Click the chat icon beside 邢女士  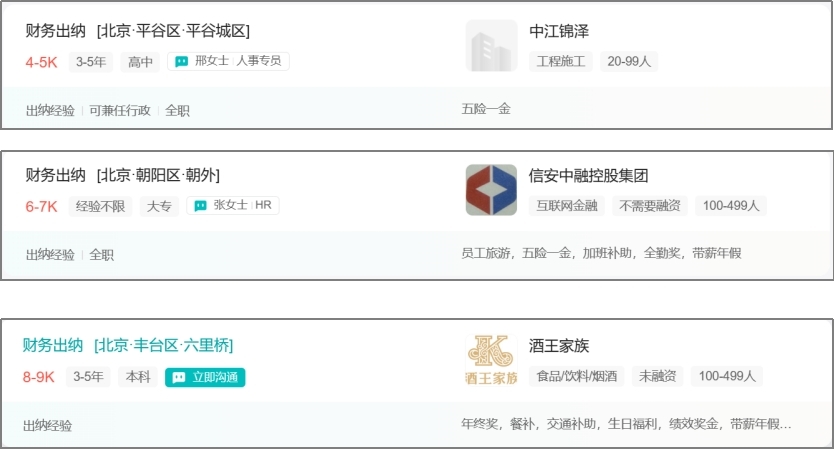(x=181, y=61)
